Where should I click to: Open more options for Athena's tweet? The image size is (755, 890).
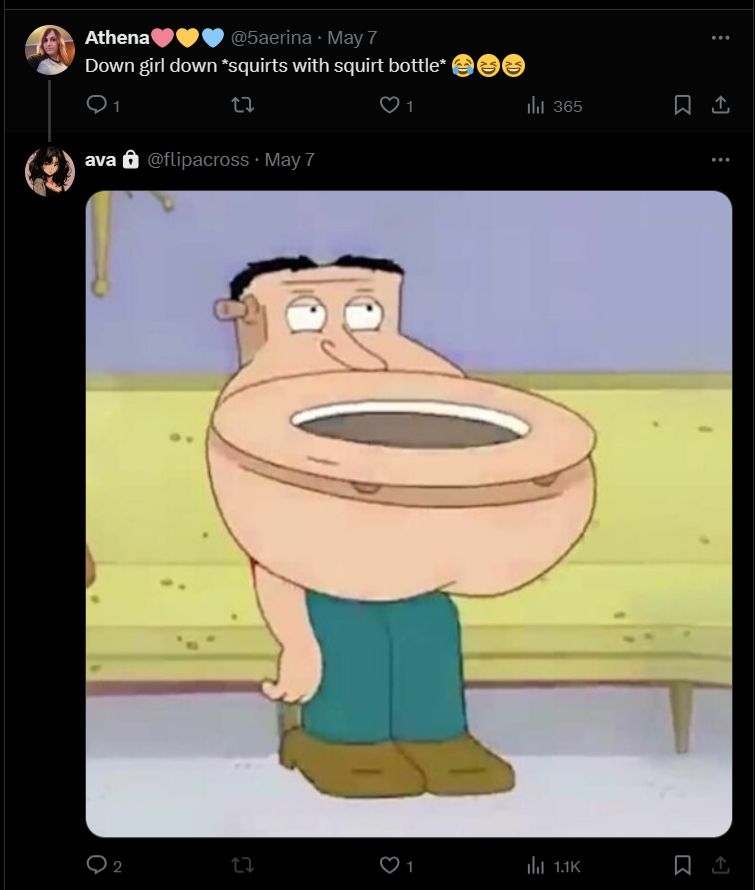(x=720, y=37)
